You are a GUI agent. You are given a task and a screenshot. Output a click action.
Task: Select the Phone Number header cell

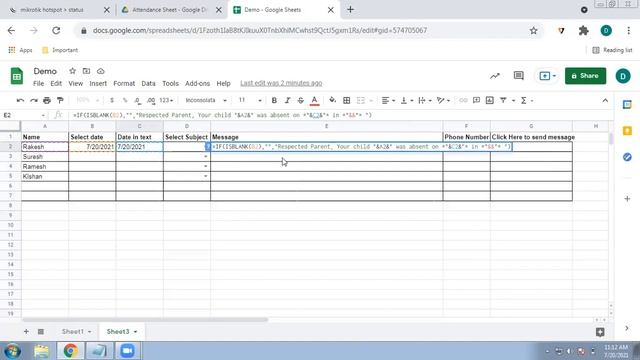467,137
